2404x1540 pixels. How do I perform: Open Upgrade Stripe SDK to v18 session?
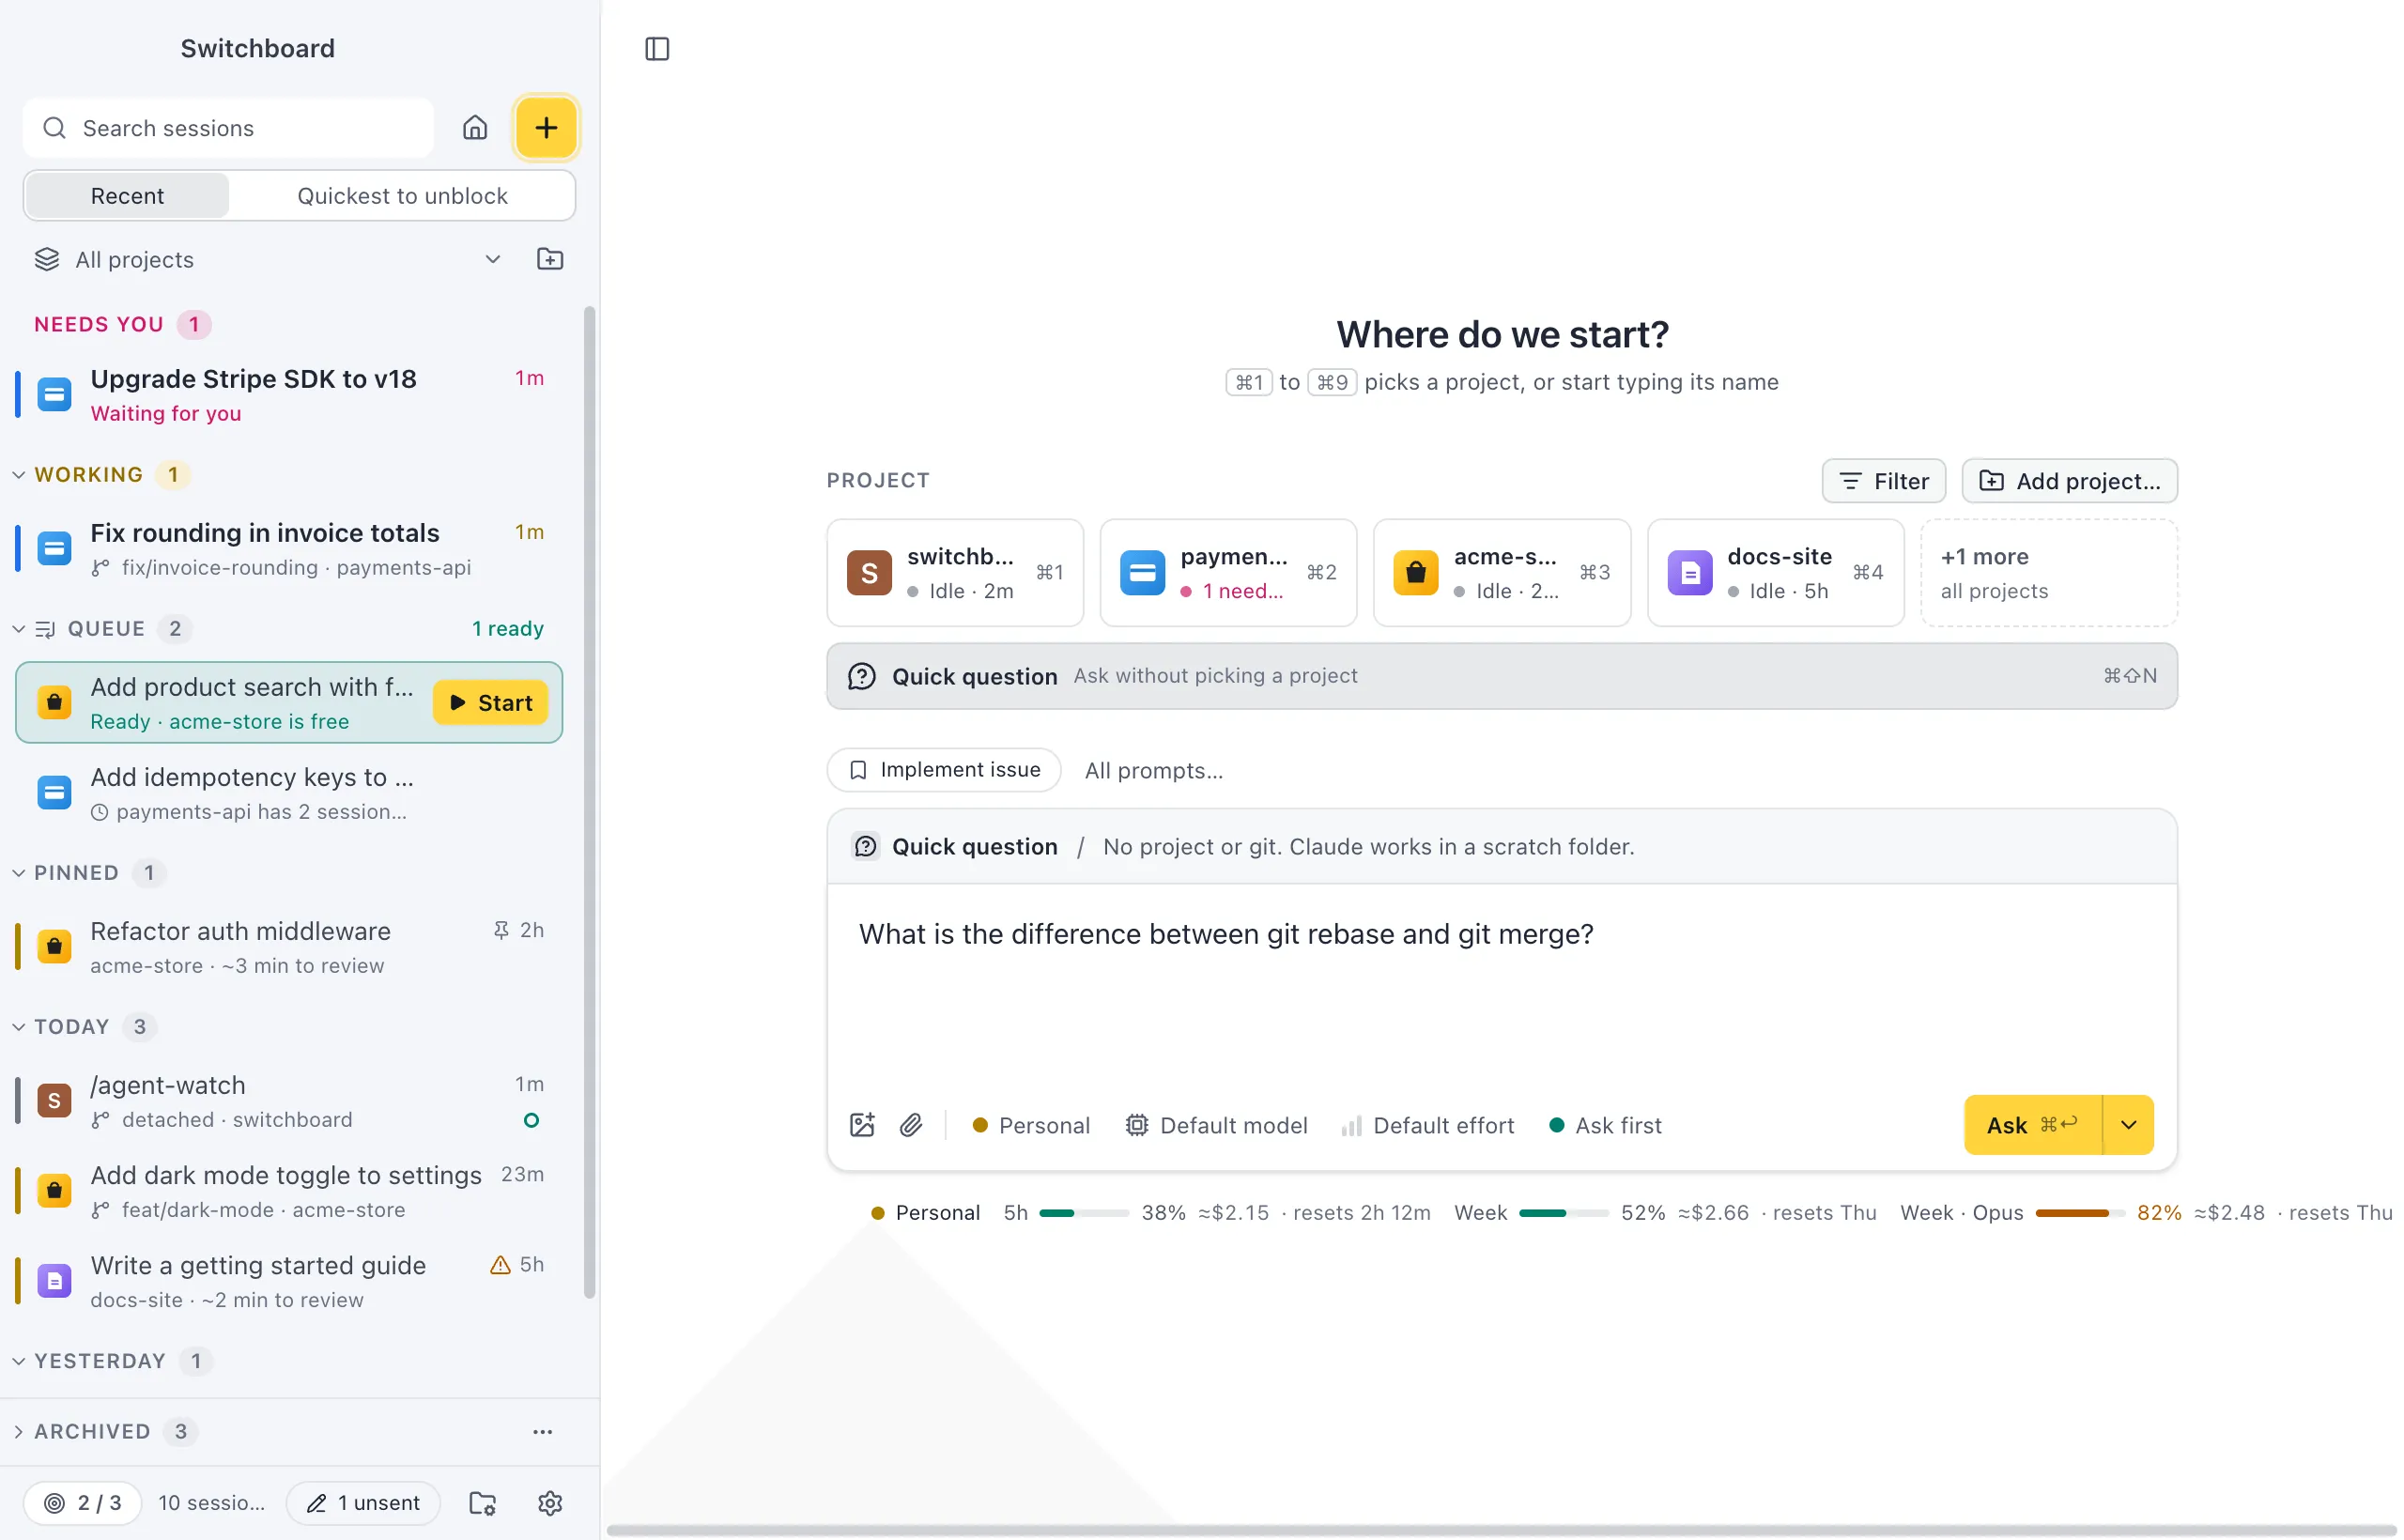point(290,395)
